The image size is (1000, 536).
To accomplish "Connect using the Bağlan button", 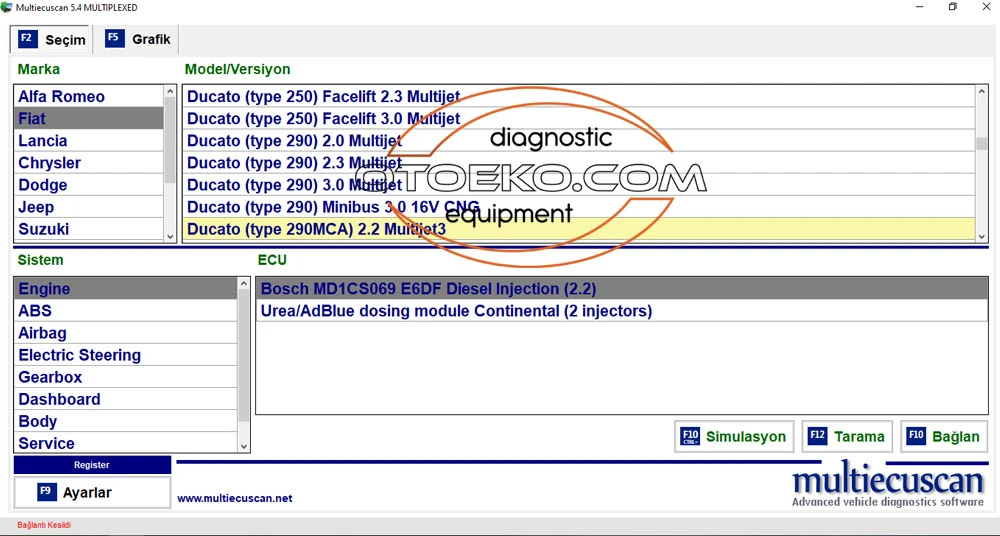I will coord(943,436).
